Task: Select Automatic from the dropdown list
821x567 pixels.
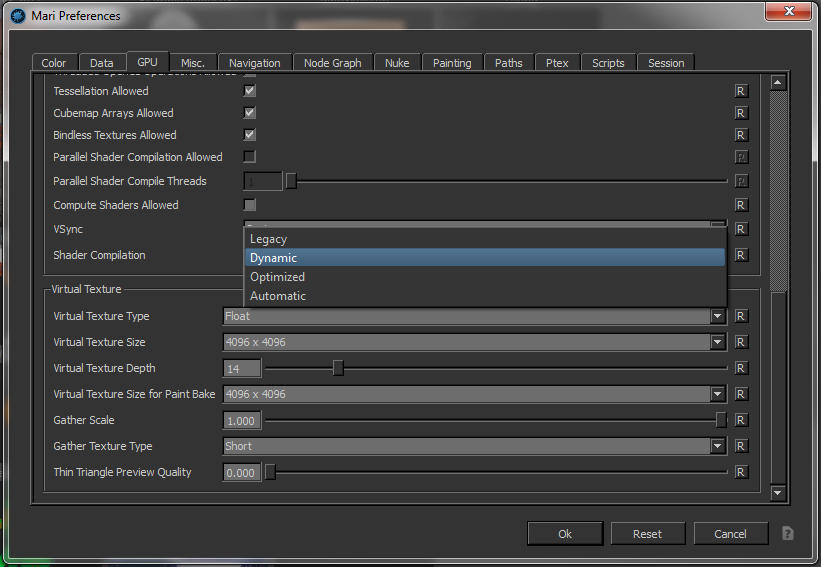Action: tap(485, 296)
